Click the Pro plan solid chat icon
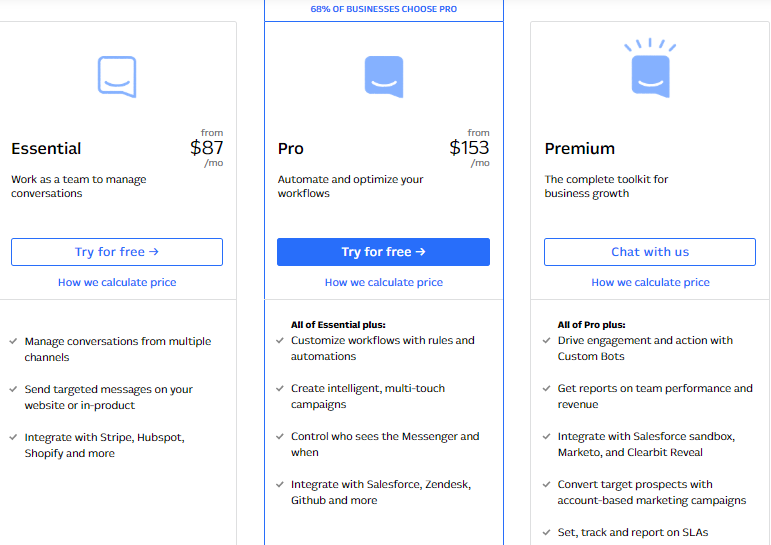This screenshot has height=545, width=771. (384, 77)
